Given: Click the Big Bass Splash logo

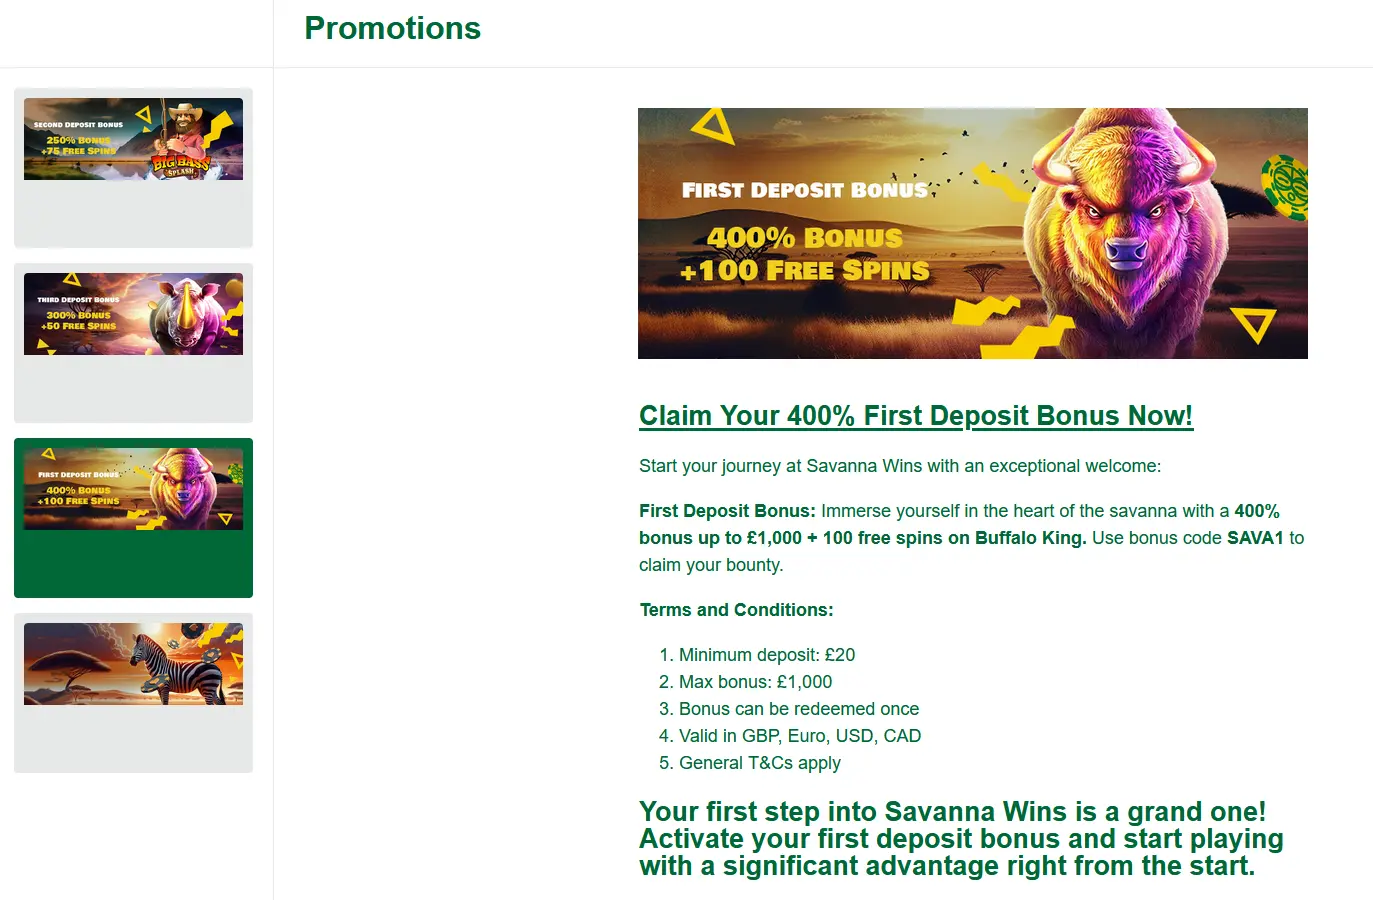Looking at the screenshot, I should [181, 164].
